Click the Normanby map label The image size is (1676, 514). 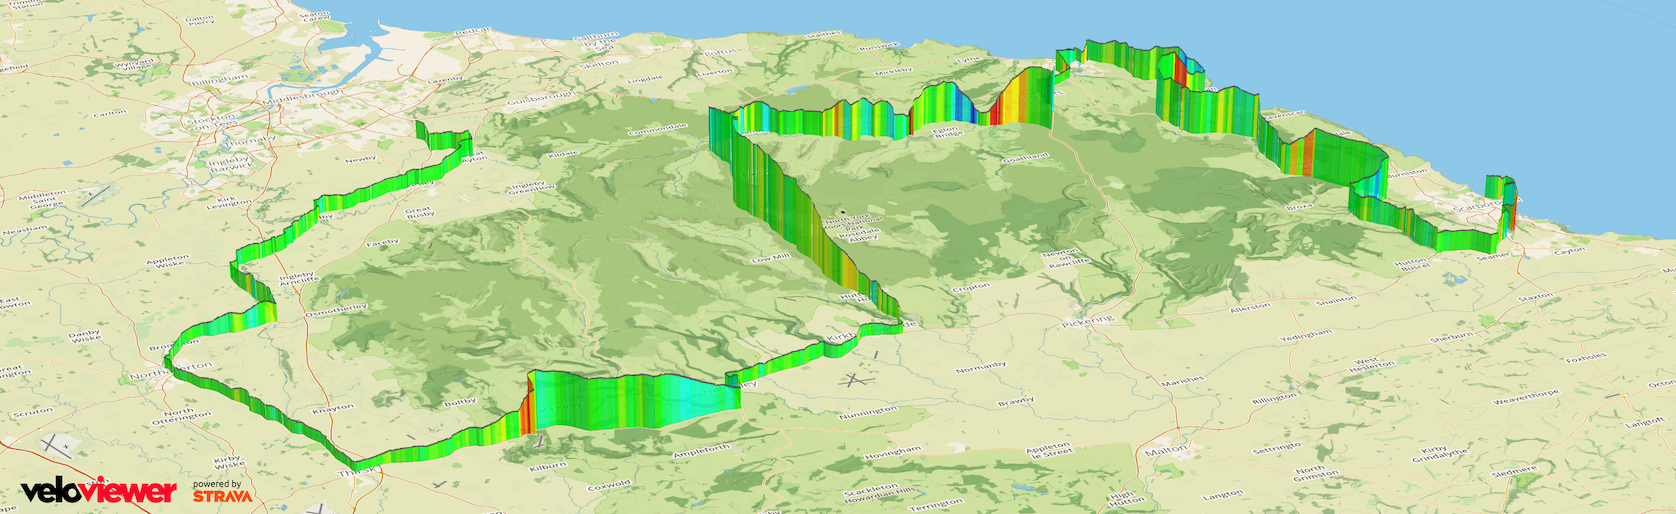point(981,368)
